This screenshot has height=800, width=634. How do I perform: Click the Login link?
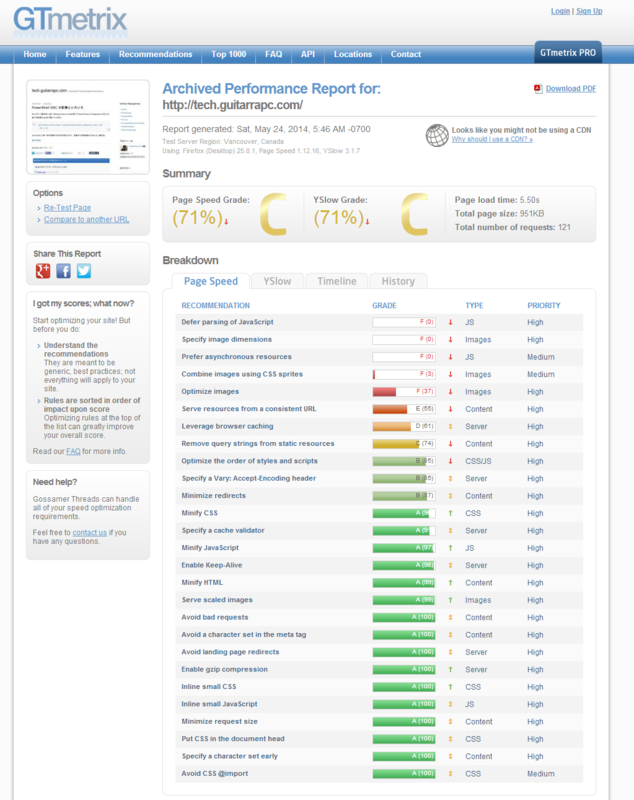tap(560, 11)
